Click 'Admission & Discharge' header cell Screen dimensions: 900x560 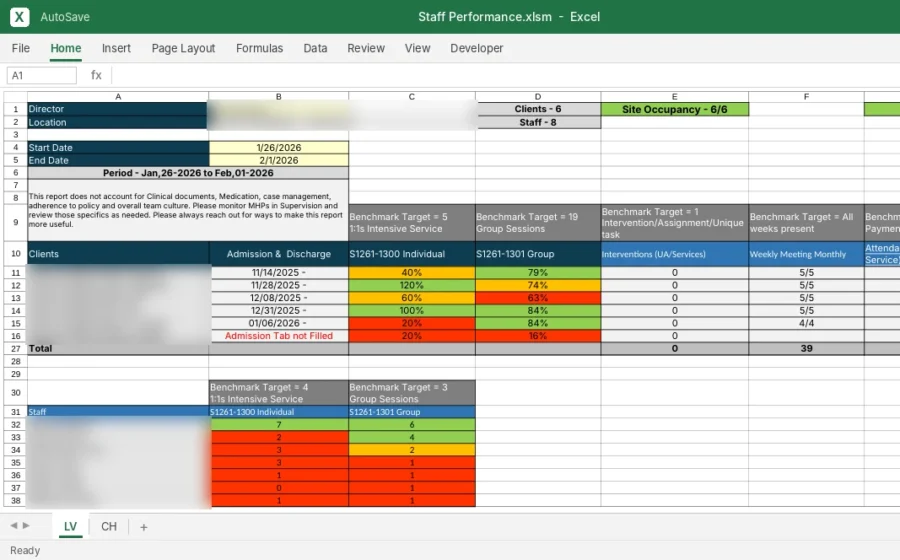pos(278,254)
